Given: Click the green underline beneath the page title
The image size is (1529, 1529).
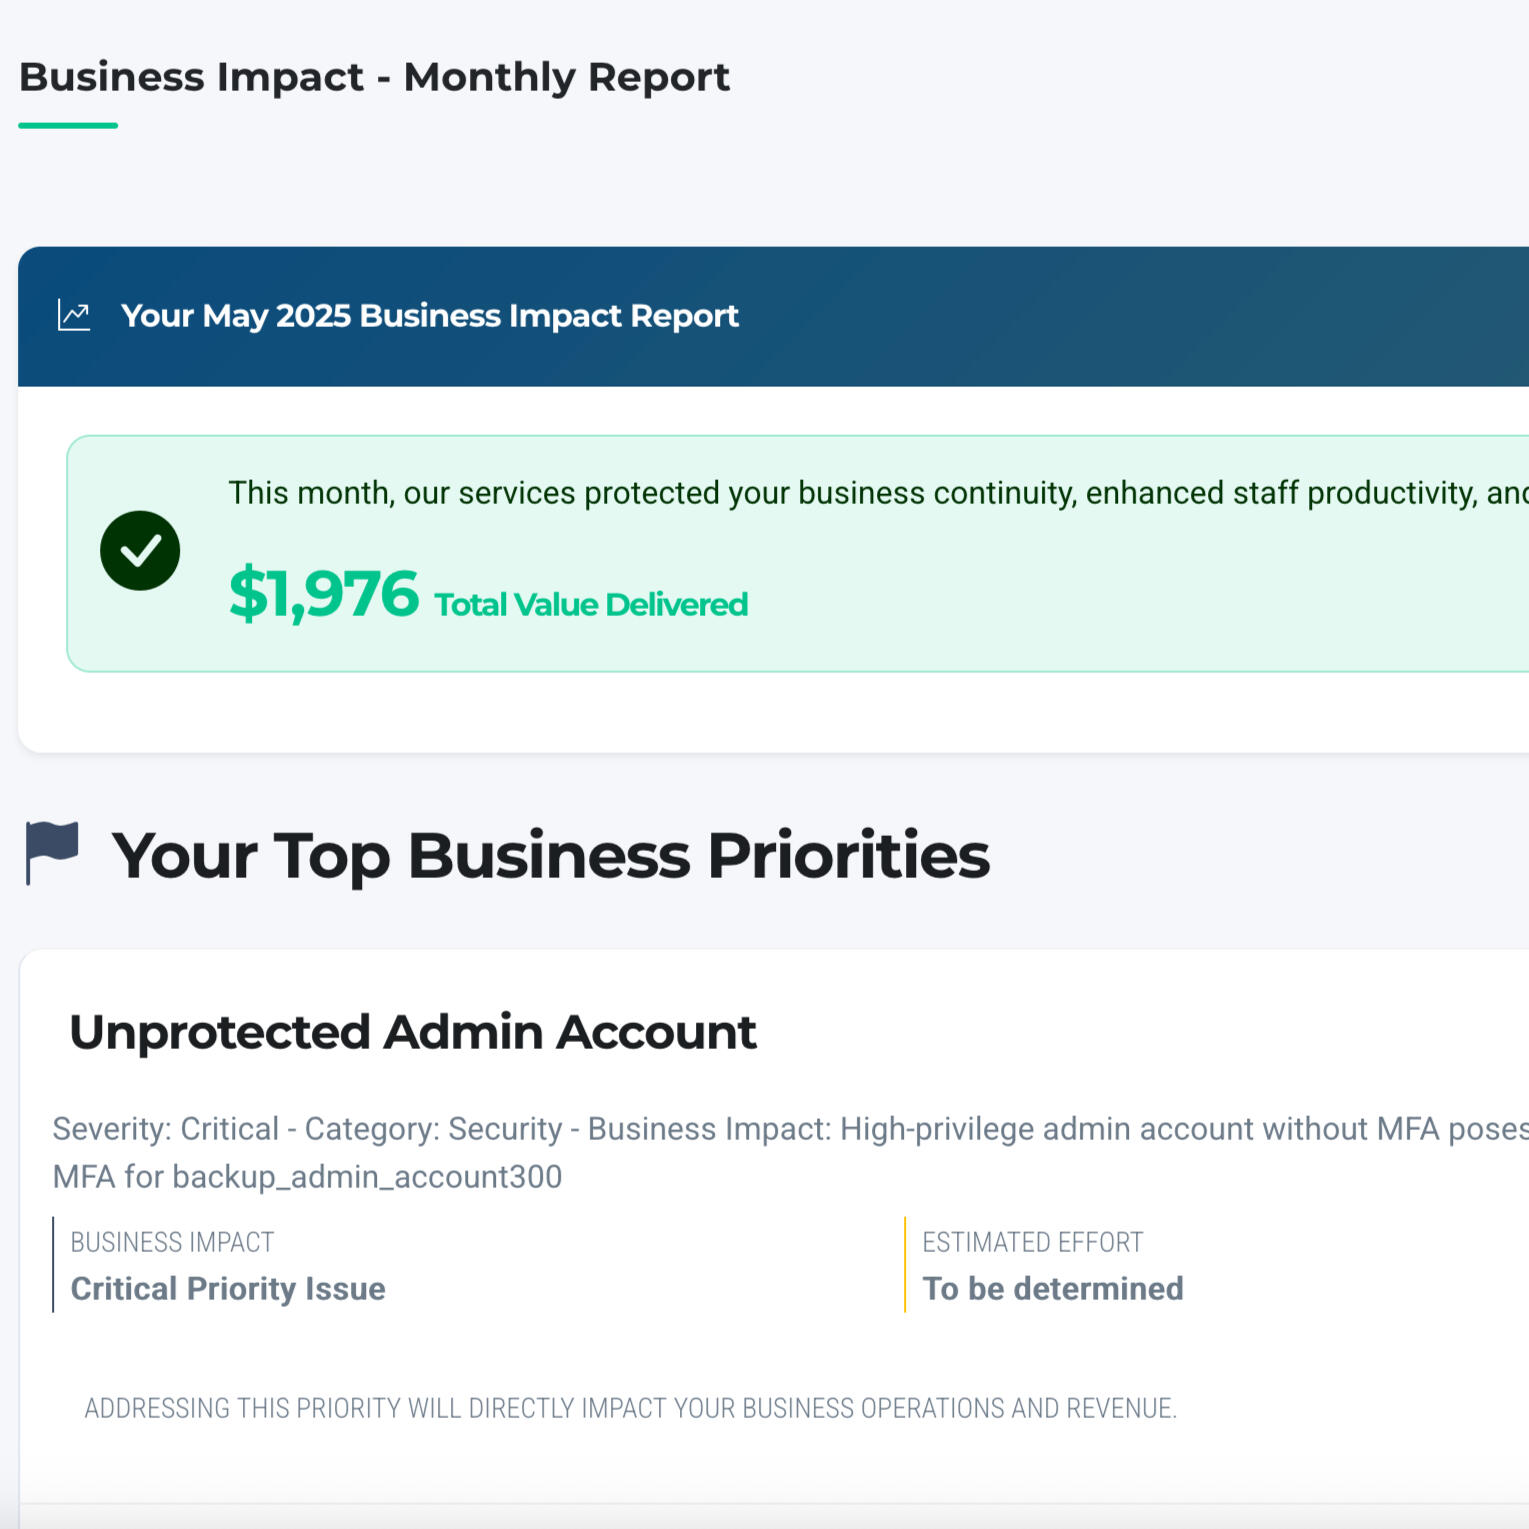Looking at the screenshot, I should pyautogui.click(x=68, y=126).
